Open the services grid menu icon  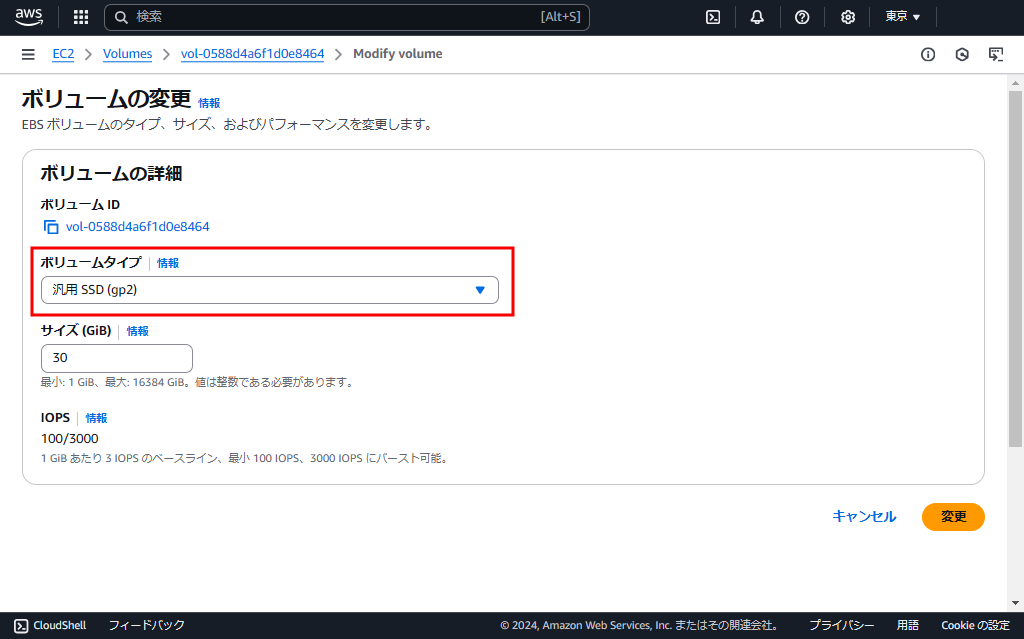[81, 17]
